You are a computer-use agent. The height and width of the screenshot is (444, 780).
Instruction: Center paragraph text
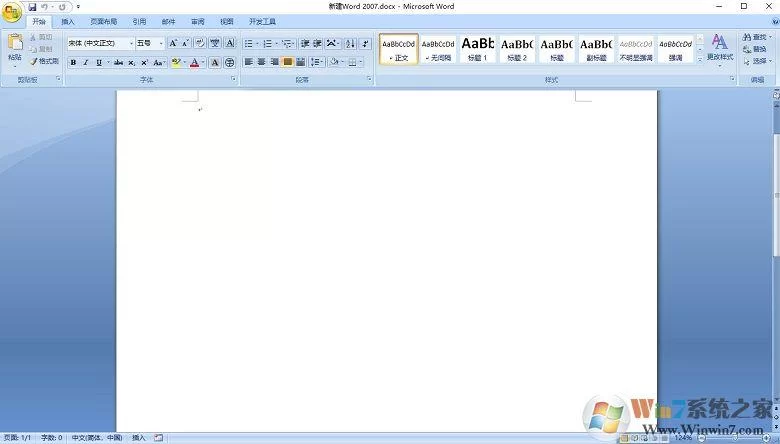(261, 62)
